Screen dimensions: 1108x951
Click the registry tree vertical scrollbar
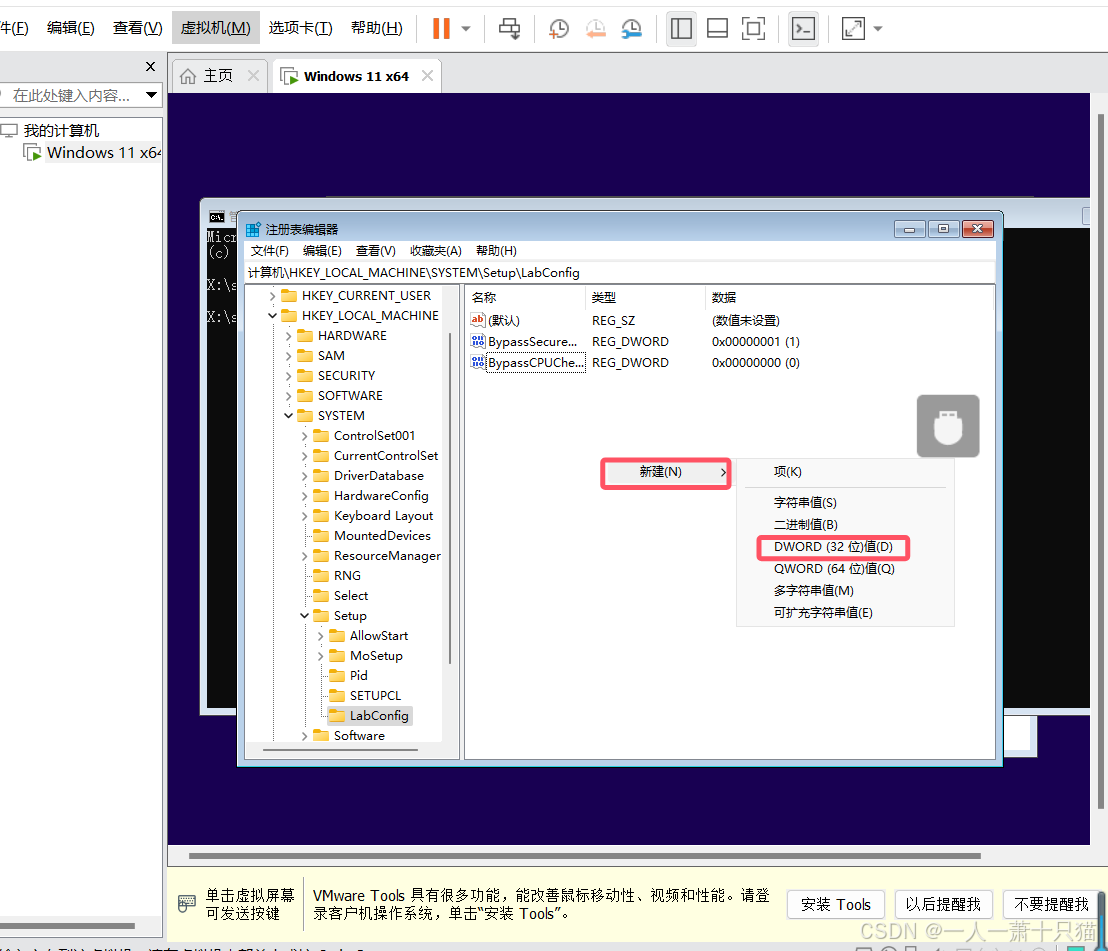[x=449, y=498]
